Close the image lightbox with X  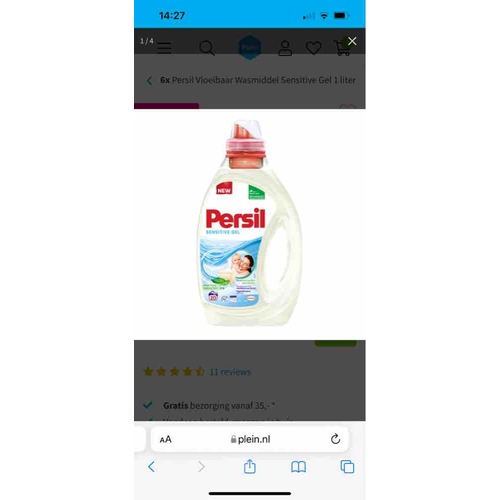352,41
